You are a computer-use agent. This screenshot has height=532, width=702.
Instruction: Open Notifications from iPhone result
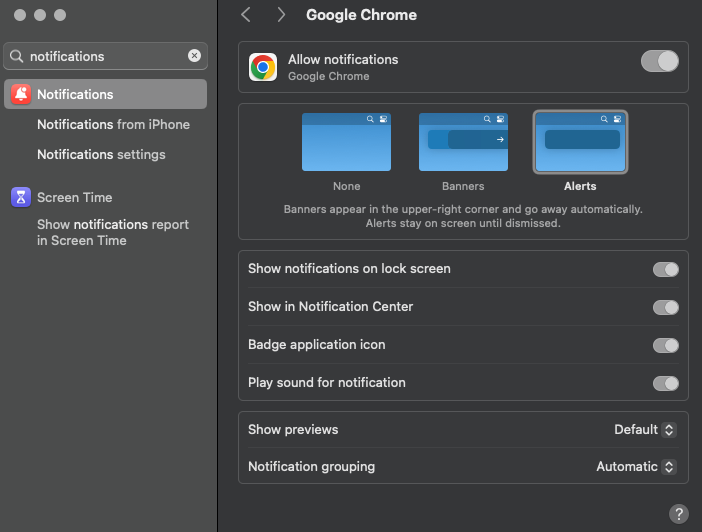[113, 124]
